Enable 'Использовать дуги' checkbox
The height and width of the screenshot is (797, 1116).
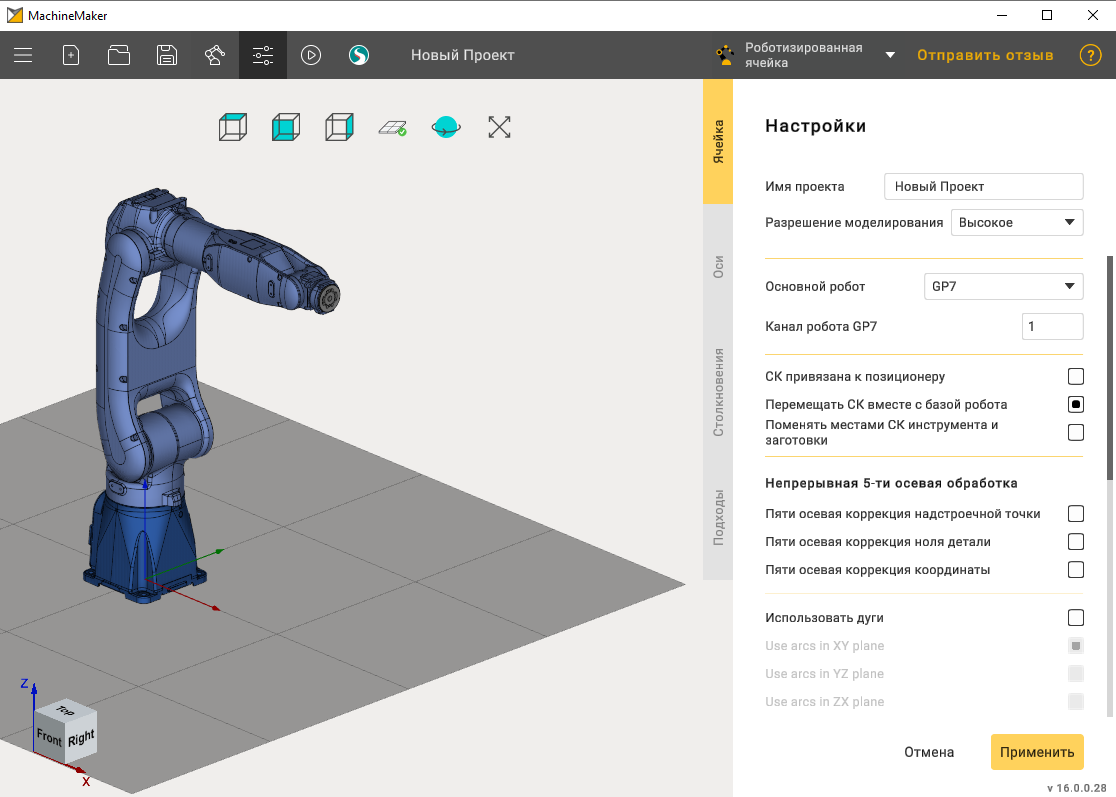pos(1076,618)
